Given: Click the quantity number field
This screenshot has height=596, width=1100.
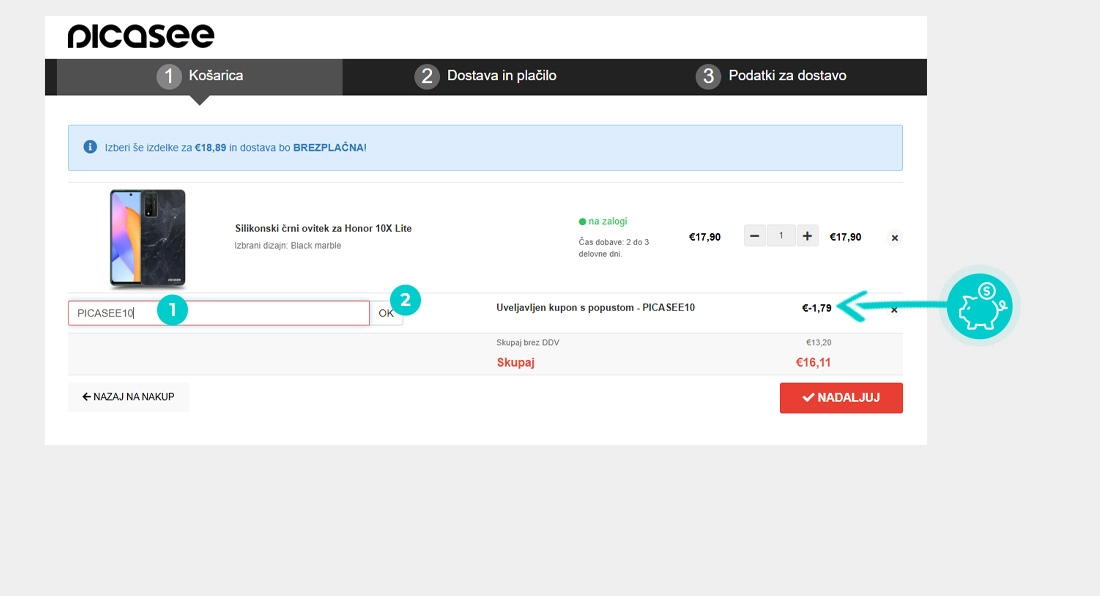Looking at the screenshot, I should click(x=781, y=236).
